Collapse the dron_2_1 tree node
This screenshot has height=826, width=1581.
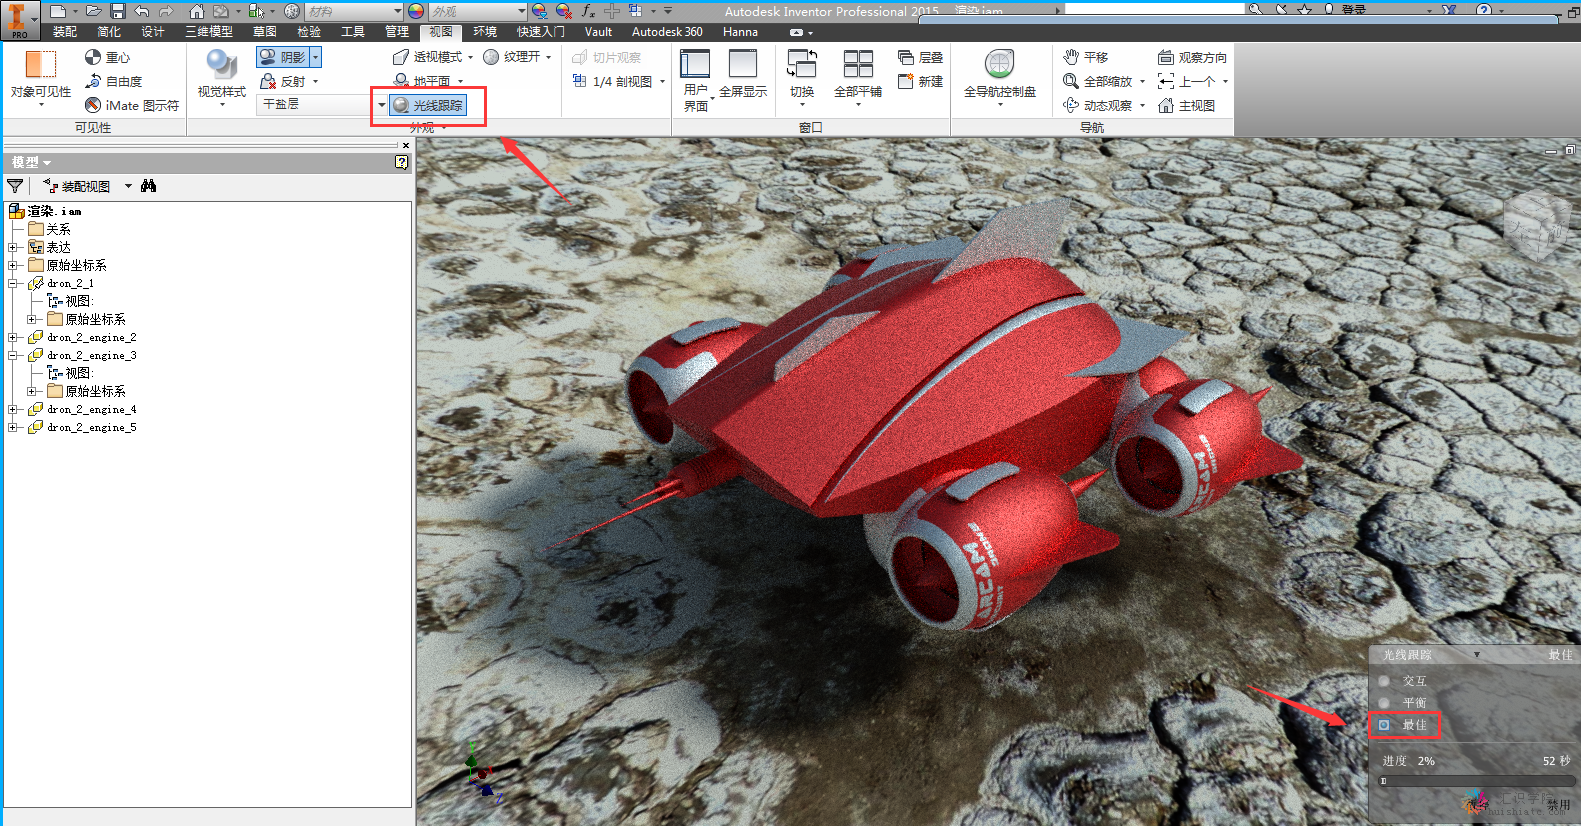coord(12,284)
